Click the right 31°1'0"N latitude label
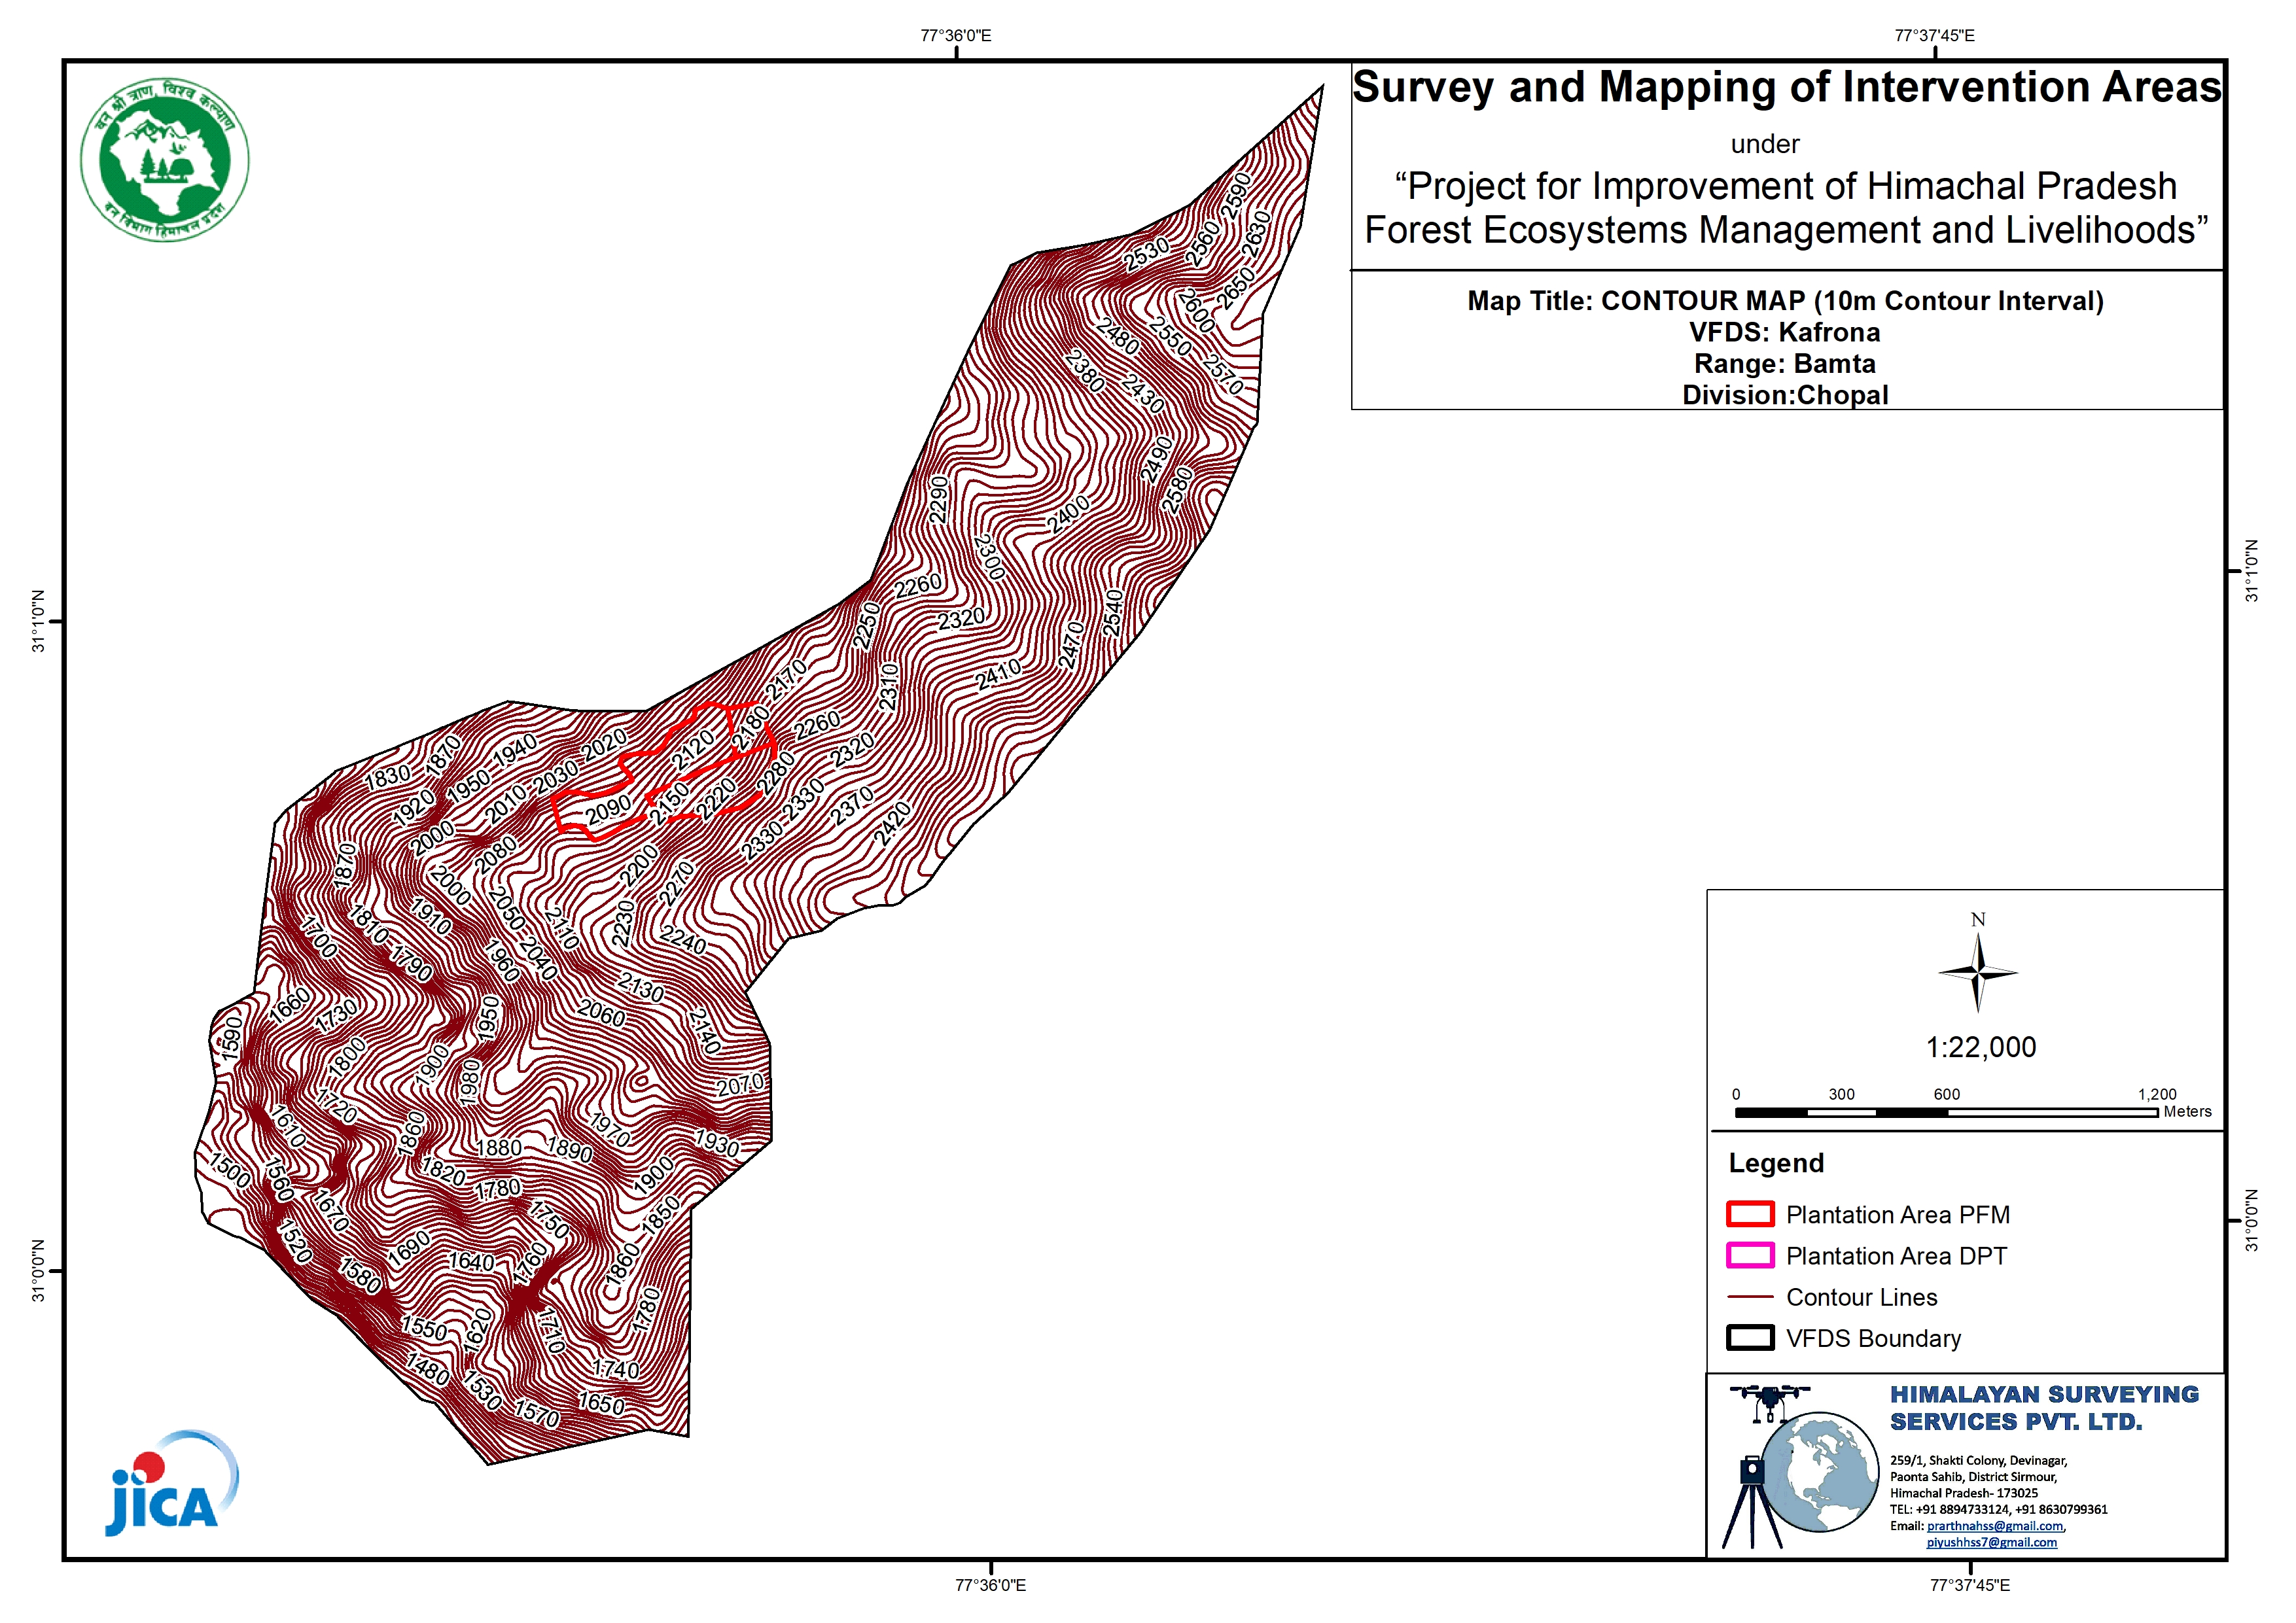The height and width of the screenshot is (1623, 2296). [x=2252, y=571]
